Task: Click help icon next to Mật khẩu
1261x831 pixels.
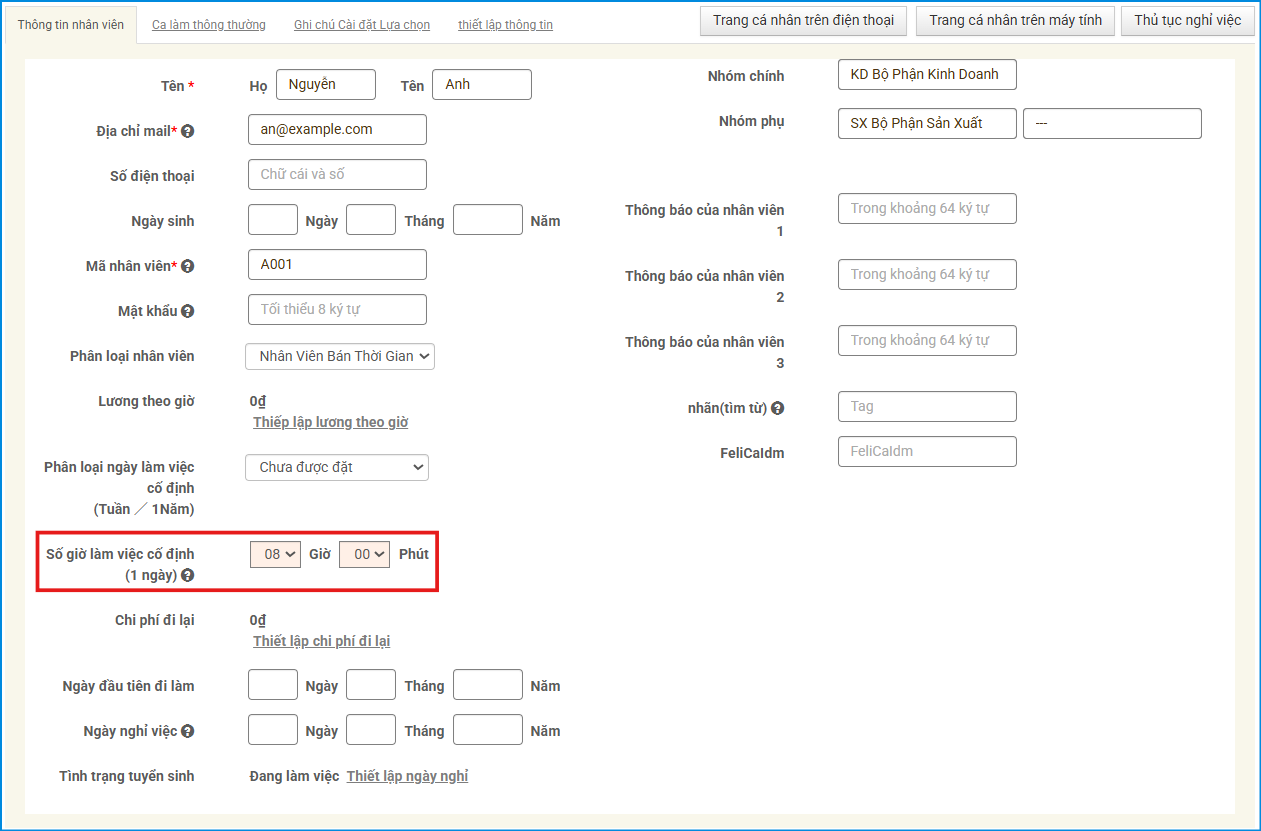Action: (187, 311)
